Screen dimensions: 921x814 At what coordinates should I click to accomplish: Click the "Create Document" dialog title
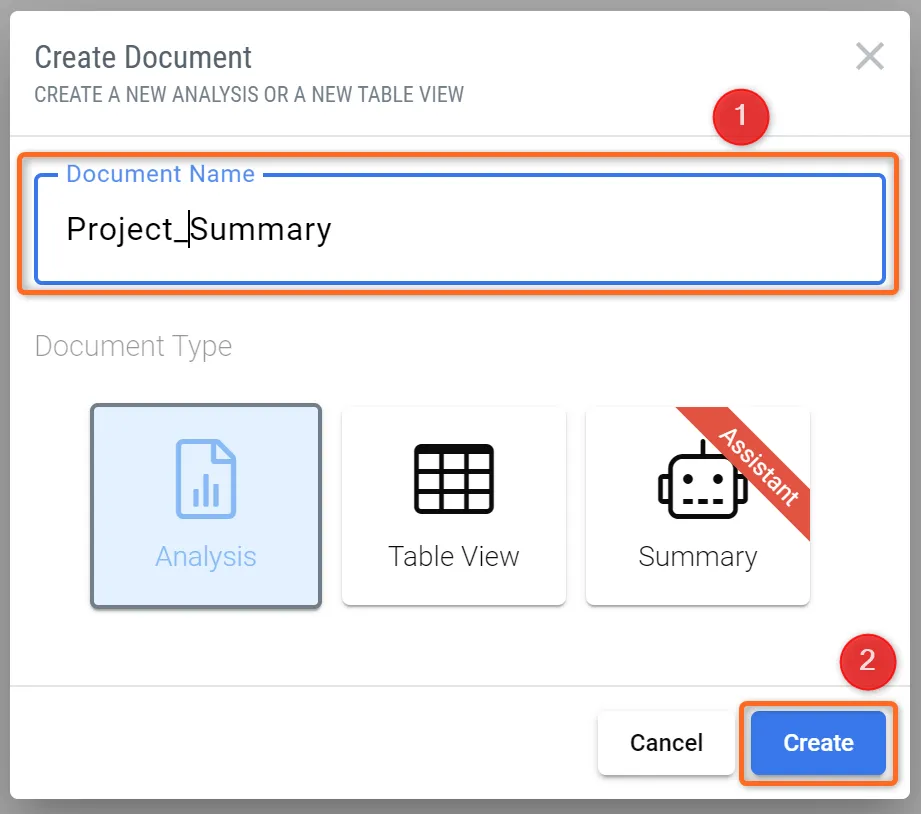click(x=143, y=57)
